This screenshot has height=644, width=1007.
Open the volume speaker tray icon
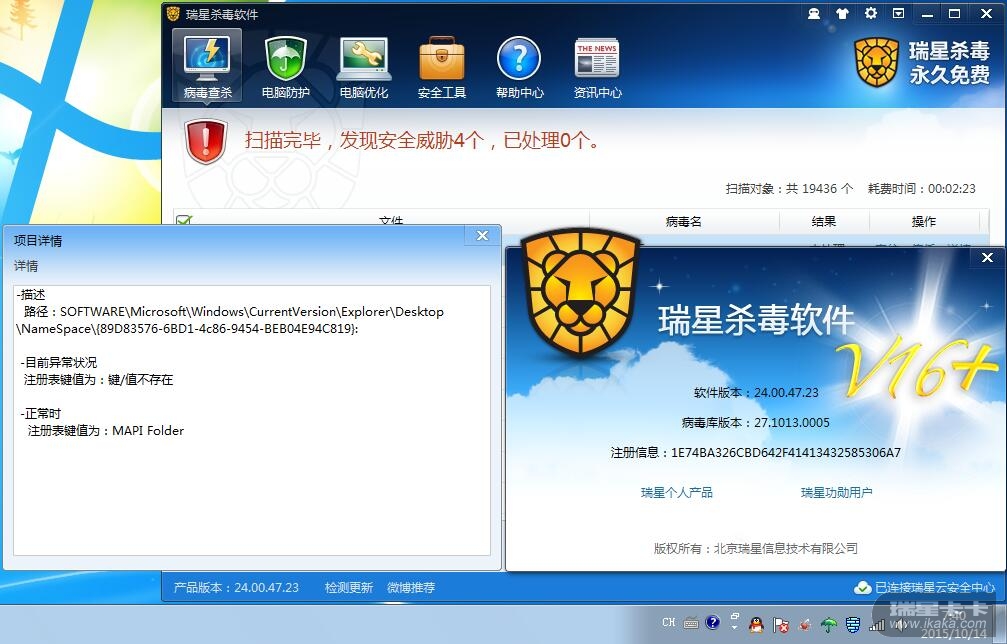tap(900, 624)
